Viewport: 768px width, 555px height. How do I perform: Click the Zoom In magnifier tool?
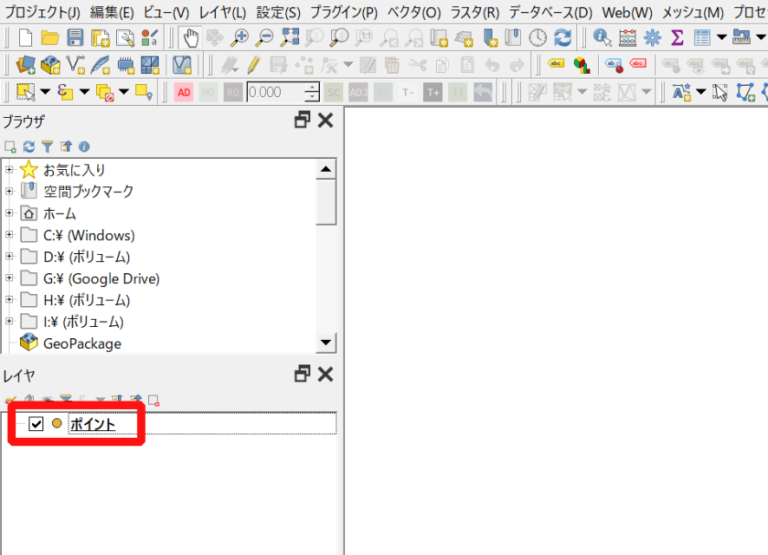(x=240, y=38)
